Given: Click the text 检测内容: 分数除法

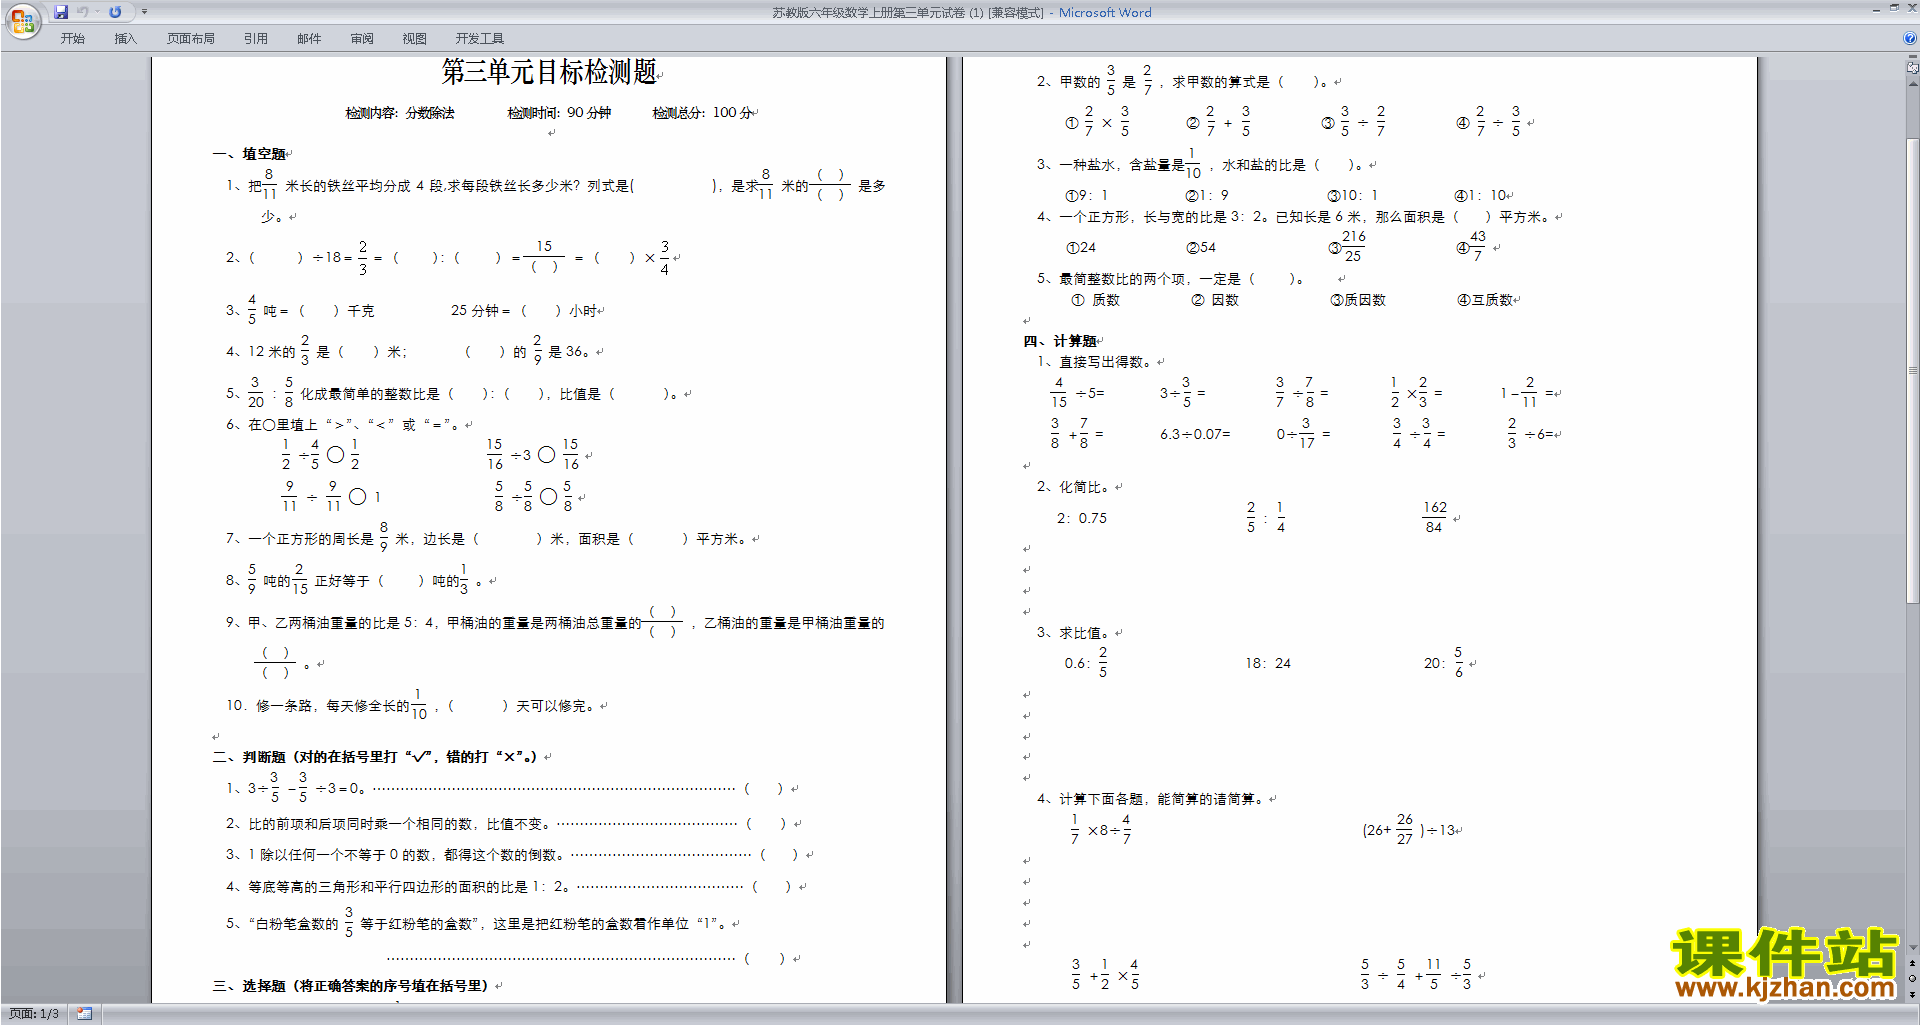Looking at the screenshot, I should pyautogui.click(x=400, y=113).
